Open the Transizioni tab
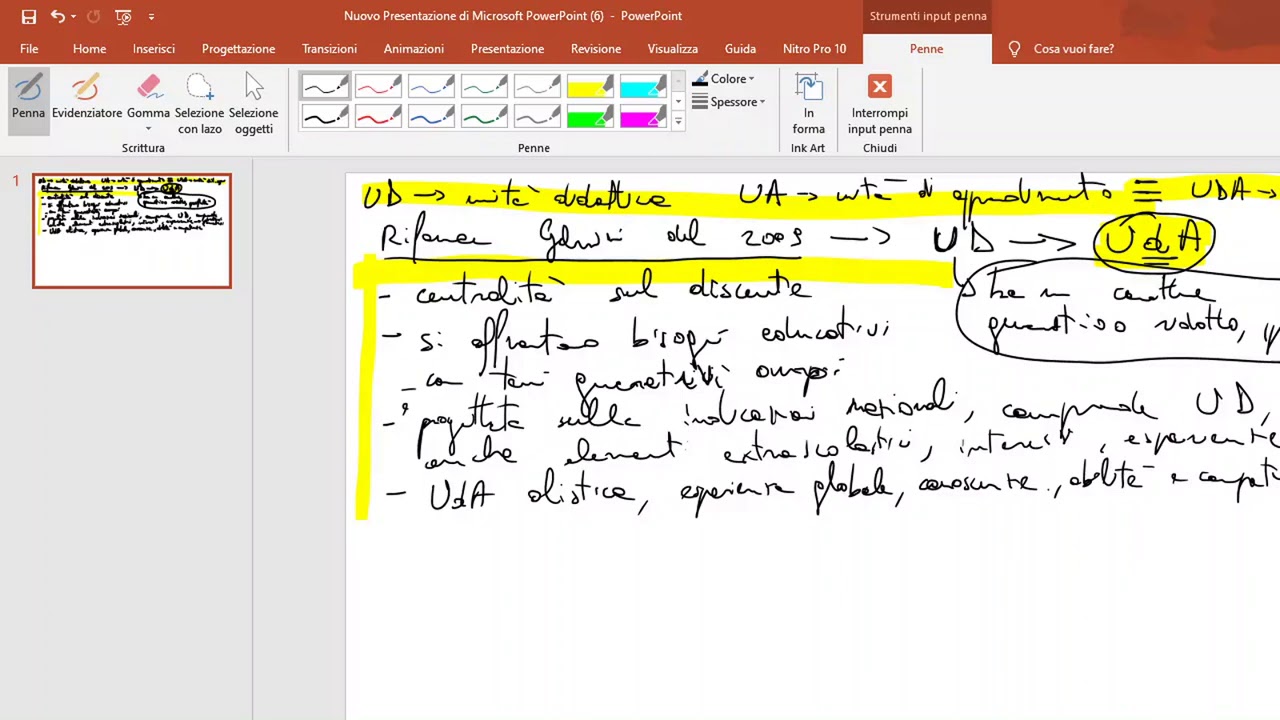 tap(329, 48)
